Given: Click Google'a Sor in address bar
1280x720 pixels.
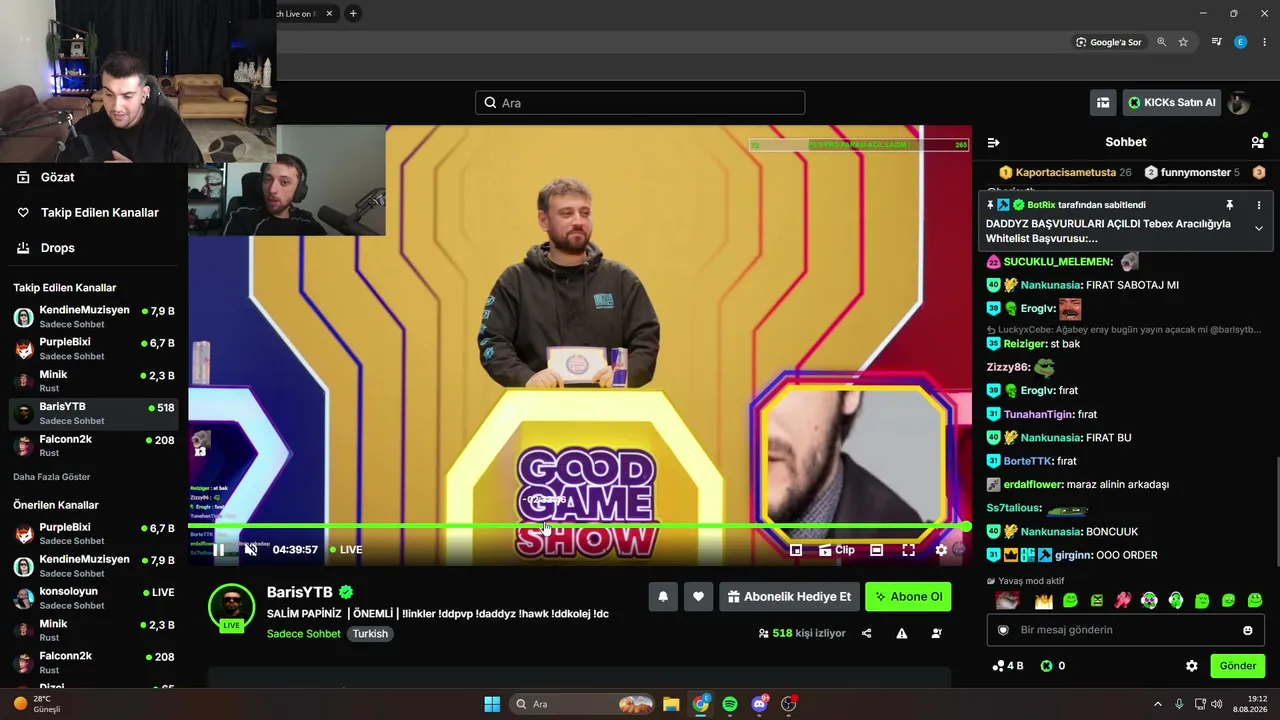Looking at the screenshot, I should click(x=1108, y=42).
